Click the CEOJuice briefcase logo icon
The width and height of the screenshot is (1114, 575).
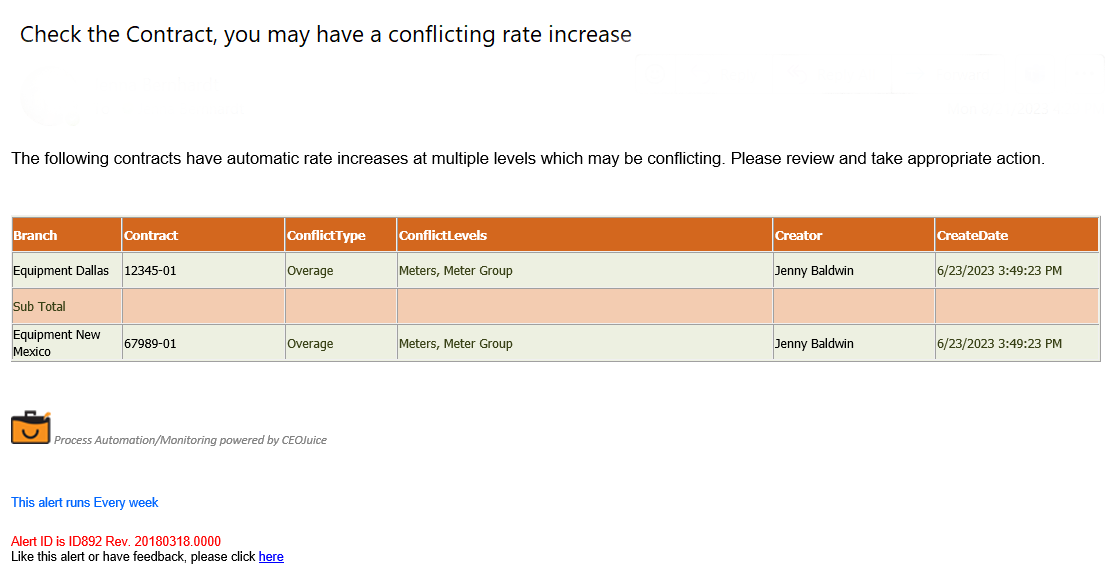(x=30, y=427)
